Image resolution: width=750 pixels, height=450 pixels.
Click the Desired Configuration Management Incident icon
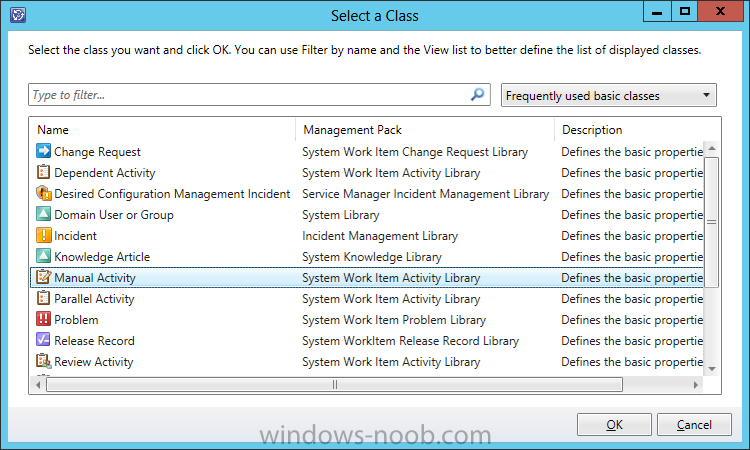(44, 193)
